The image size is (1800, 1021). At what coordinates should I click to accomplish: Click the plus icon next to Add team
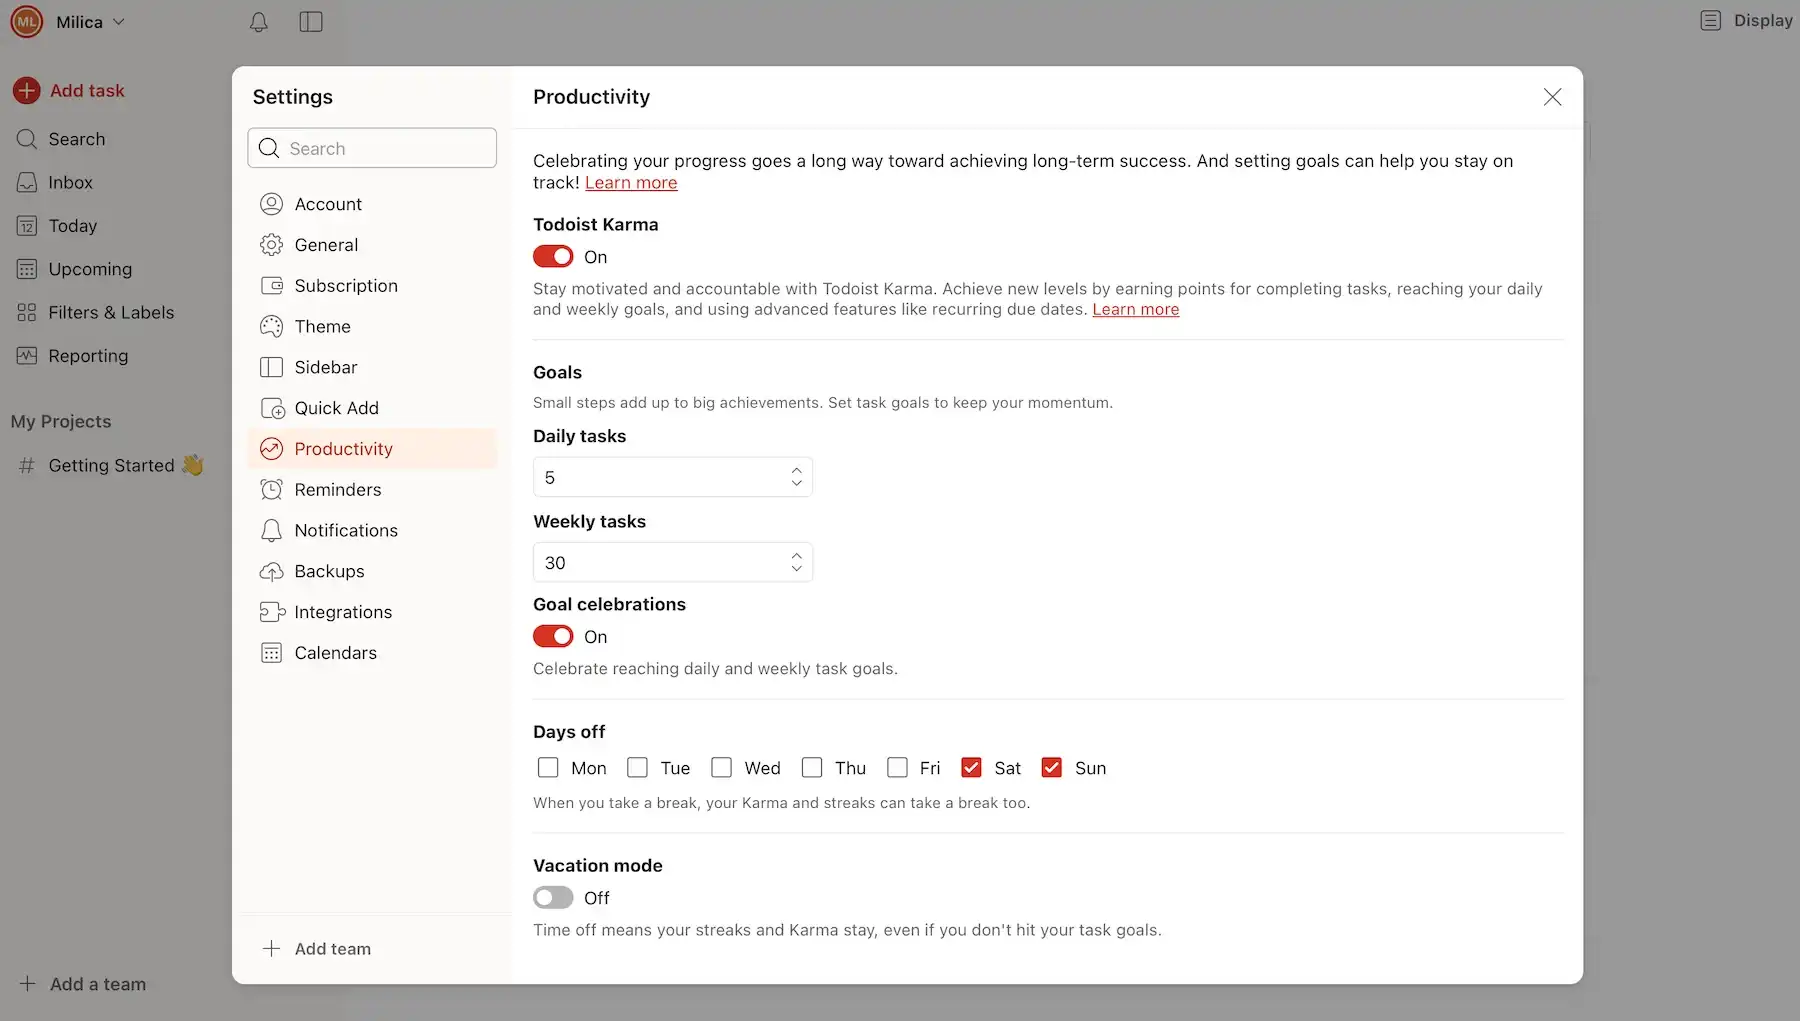271,949
